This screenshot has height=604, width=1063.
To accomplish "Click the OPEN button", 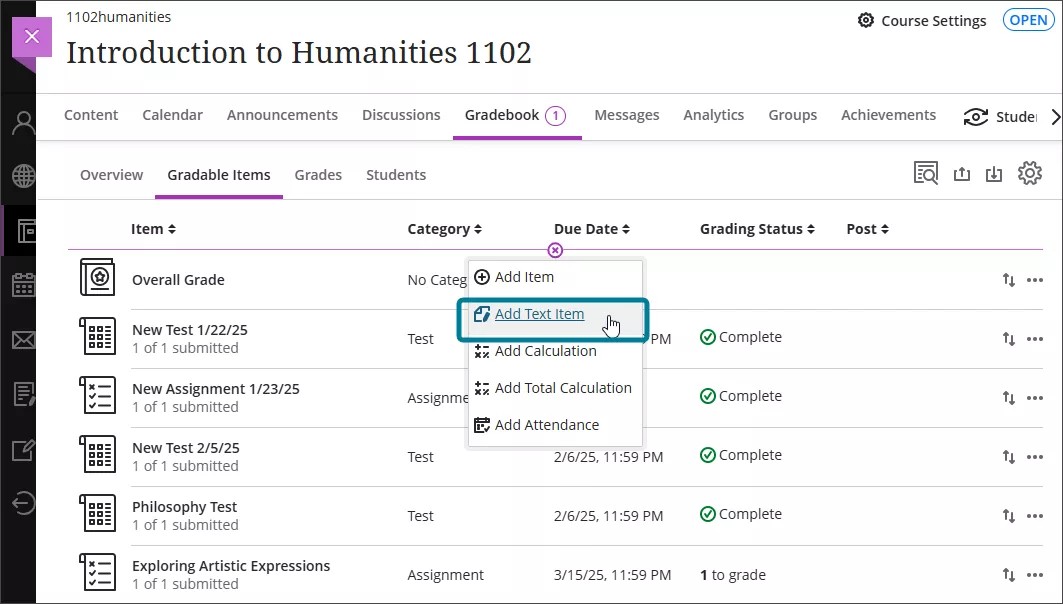I will tap(1028, 19).
